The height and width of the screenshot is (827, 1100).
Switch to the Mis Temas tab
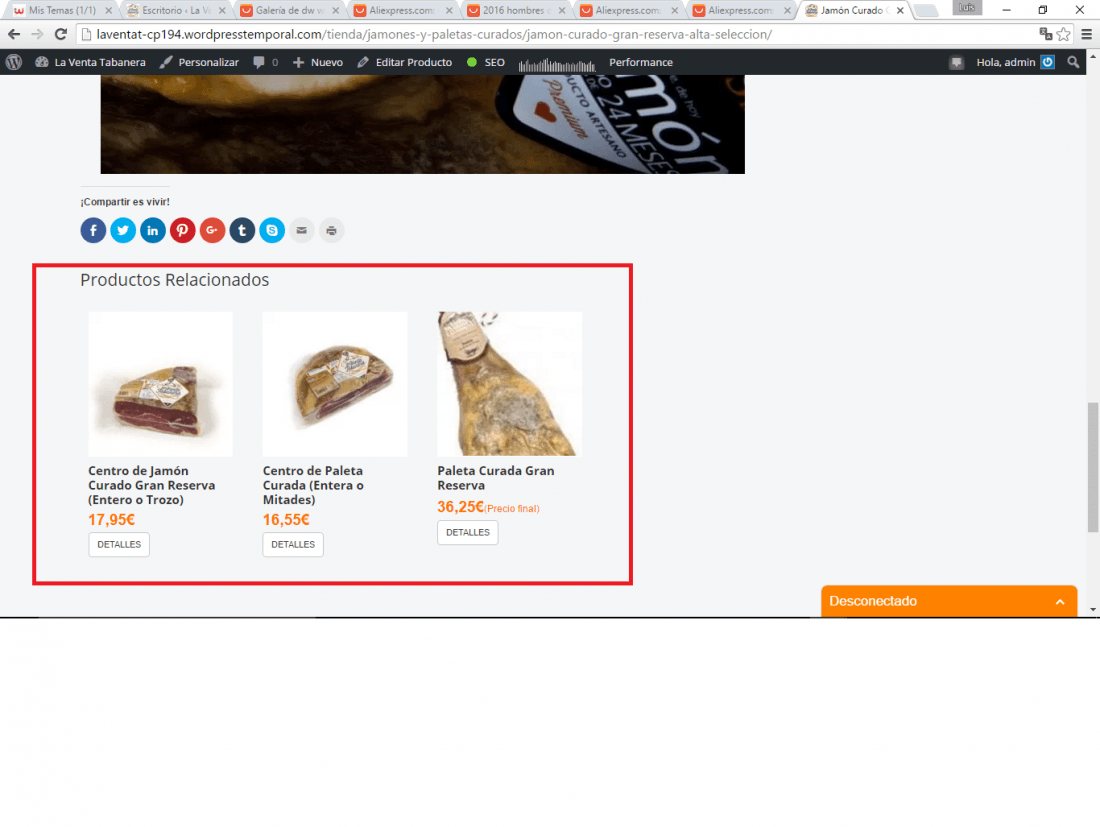(x=62, y=11)
